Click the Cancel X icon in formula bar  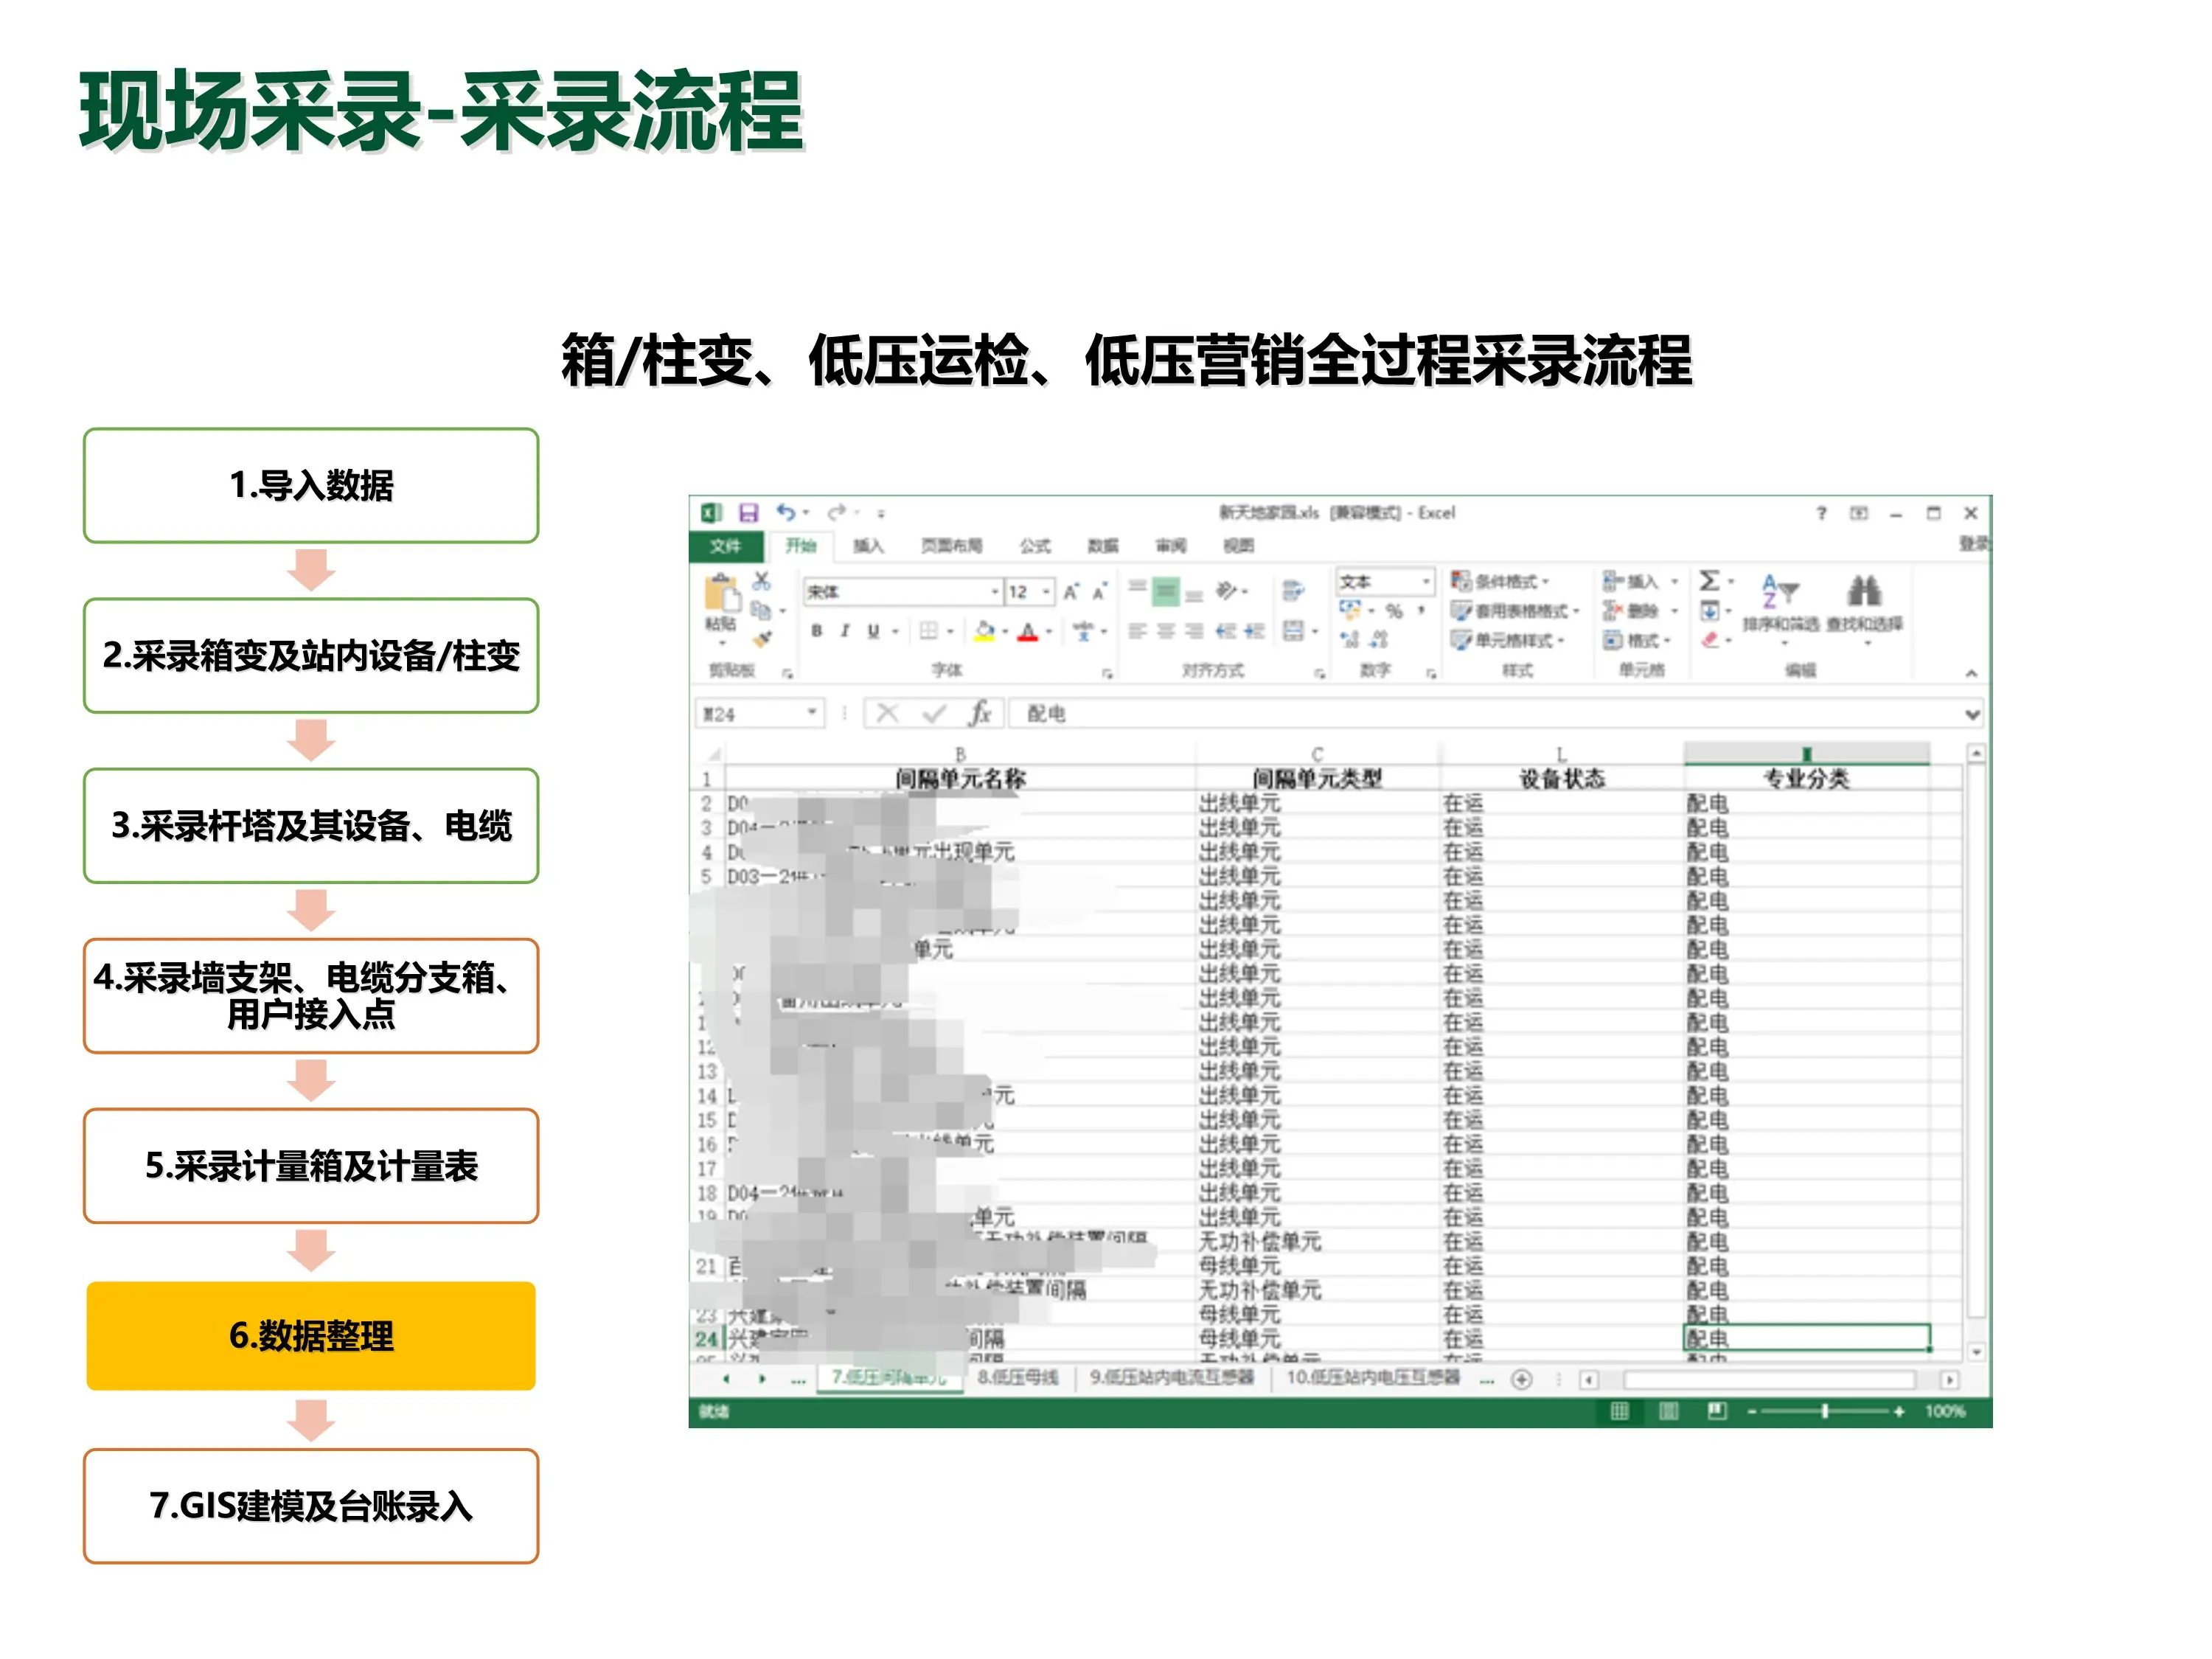click(x=887, y=713)
